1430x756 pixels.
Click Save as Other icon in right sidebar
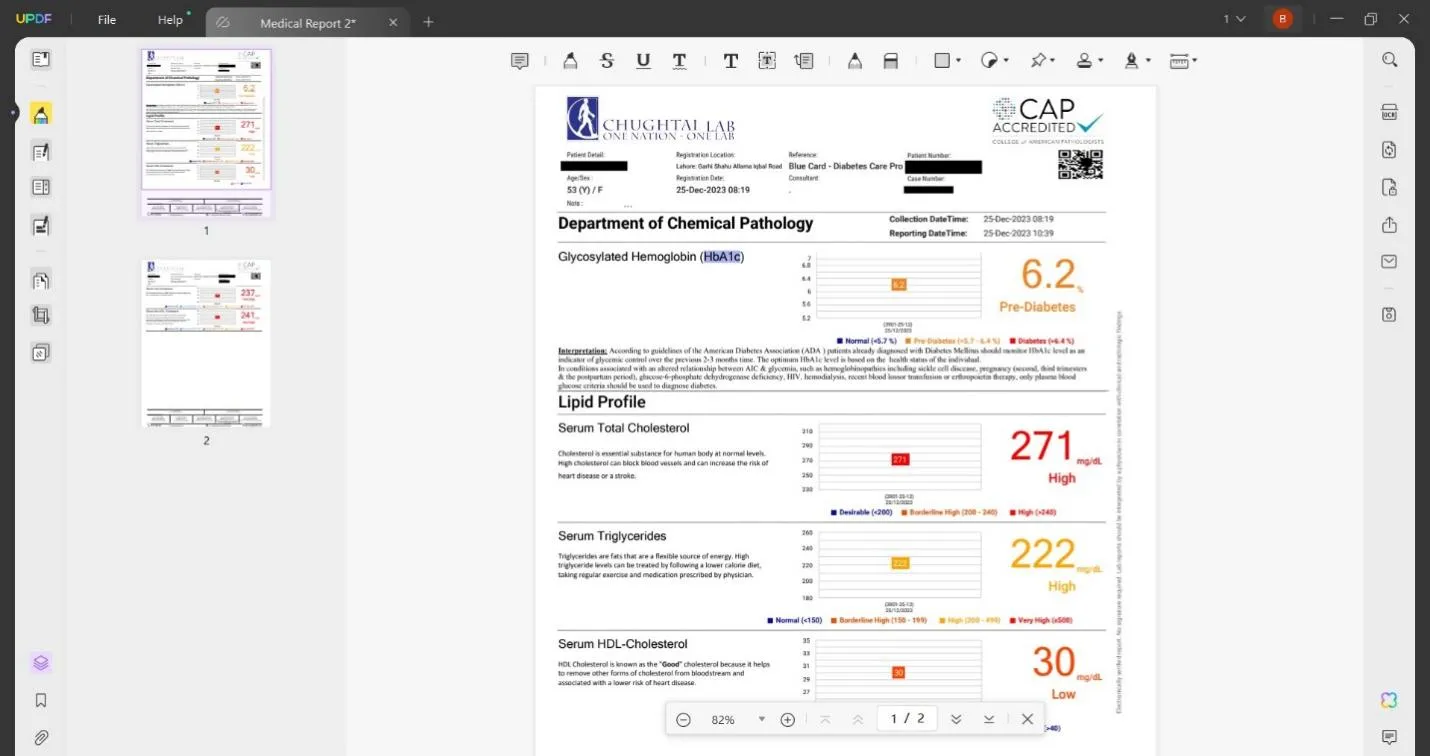coord(1389,315)
